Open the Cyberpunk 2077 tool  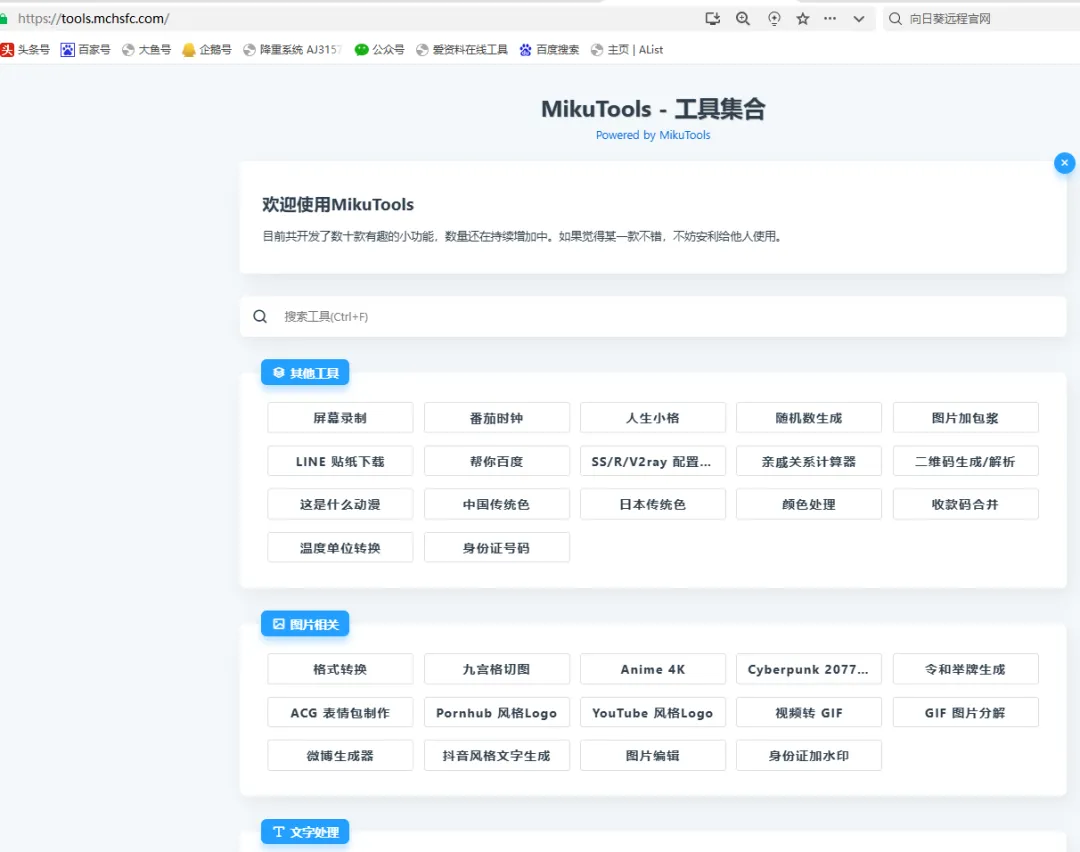(x=809, y=669)
